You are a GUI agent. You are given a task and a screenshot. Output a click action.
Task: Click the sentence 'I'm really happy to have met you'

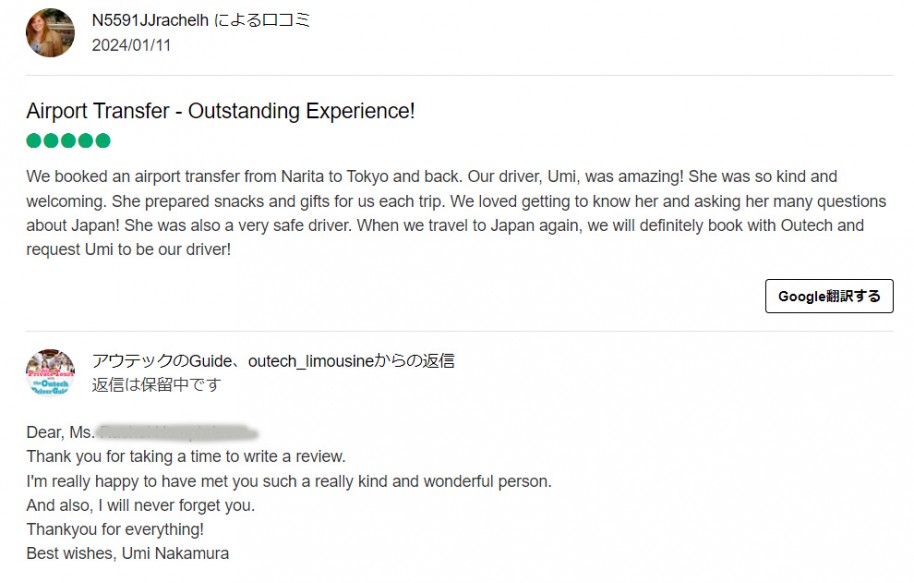click(288, 481)
